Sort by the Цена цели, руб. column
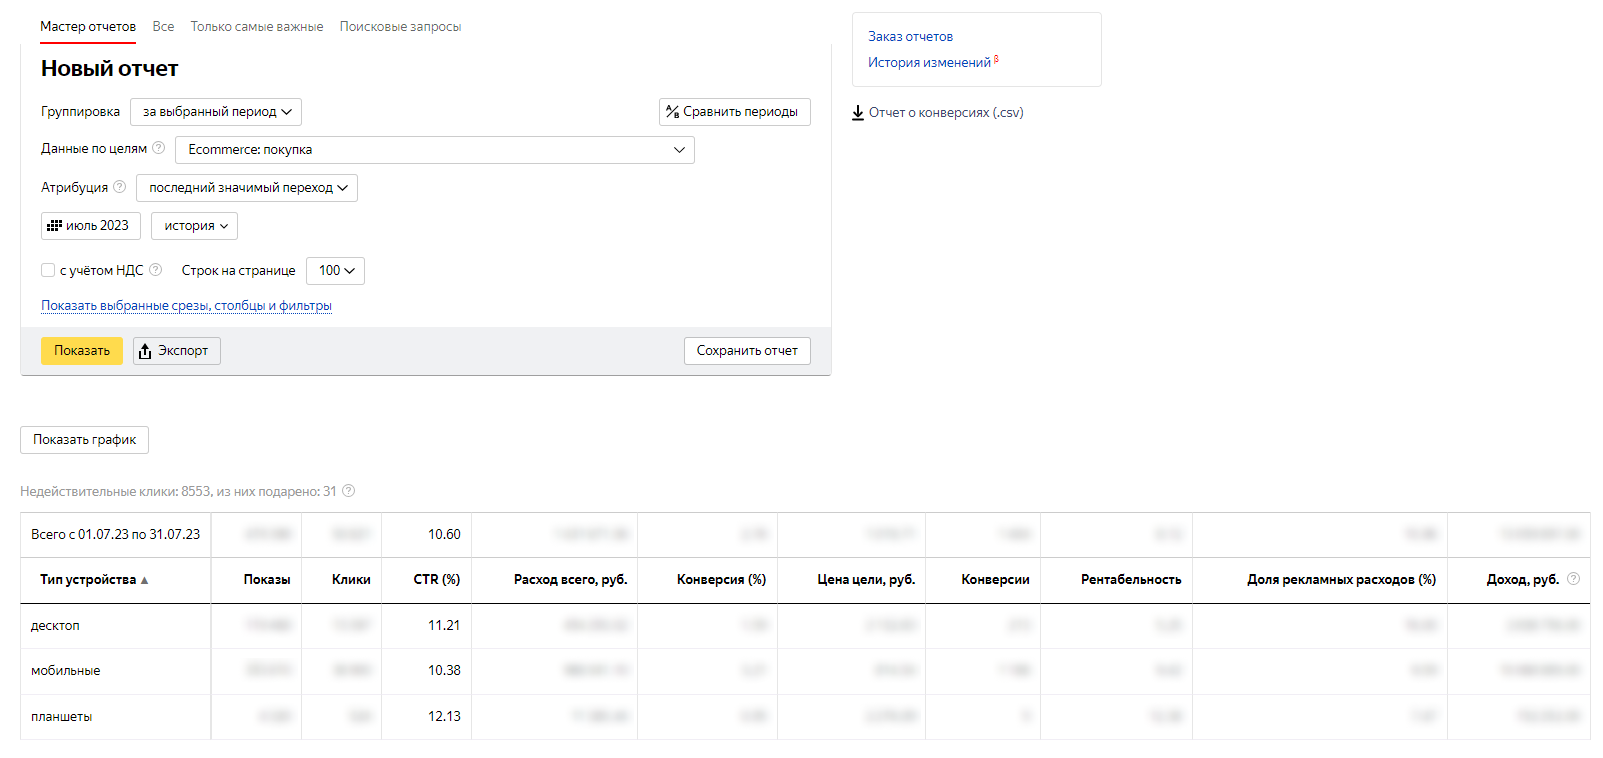Image resolution: width=1603 pixels, height=758 pixels. coord(866,580)
